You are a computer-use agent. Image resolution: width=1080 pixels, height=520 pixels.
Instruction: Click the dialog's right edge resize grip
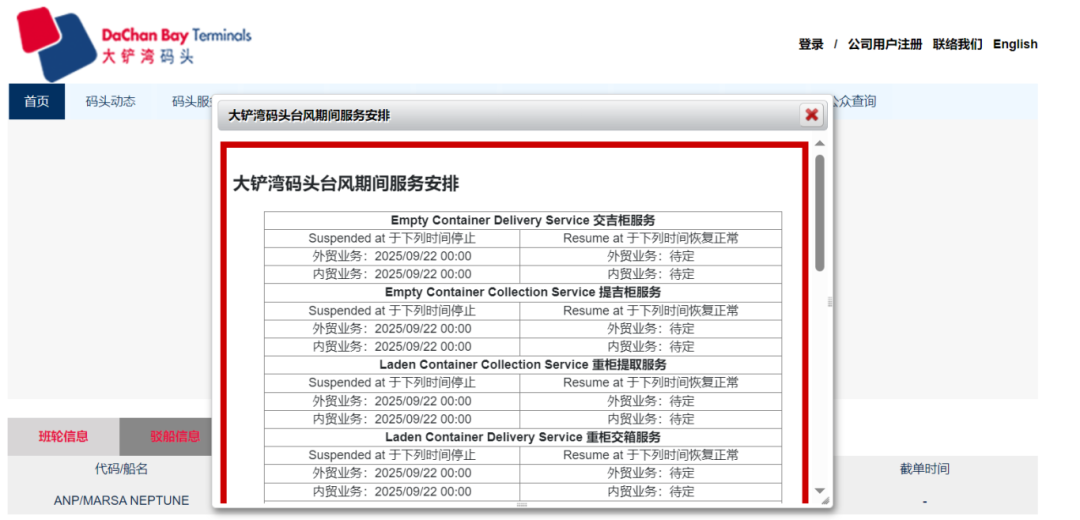(829, 302)
